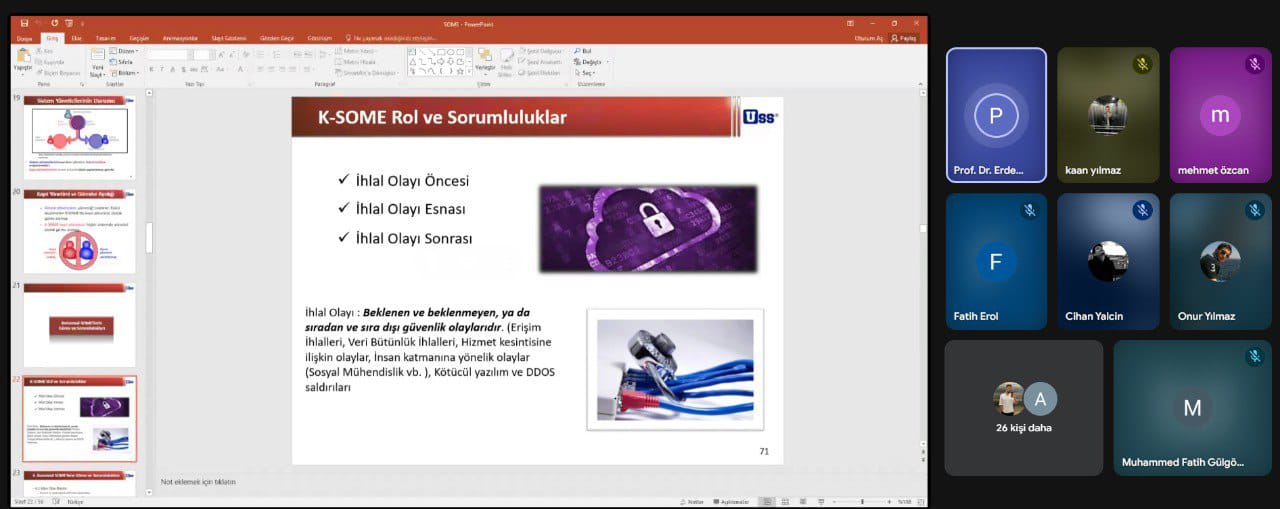This screenshot has height=509, width=1280.
Task: Open the Değiştir replace dropdown
Action: [x=591, y=61]
